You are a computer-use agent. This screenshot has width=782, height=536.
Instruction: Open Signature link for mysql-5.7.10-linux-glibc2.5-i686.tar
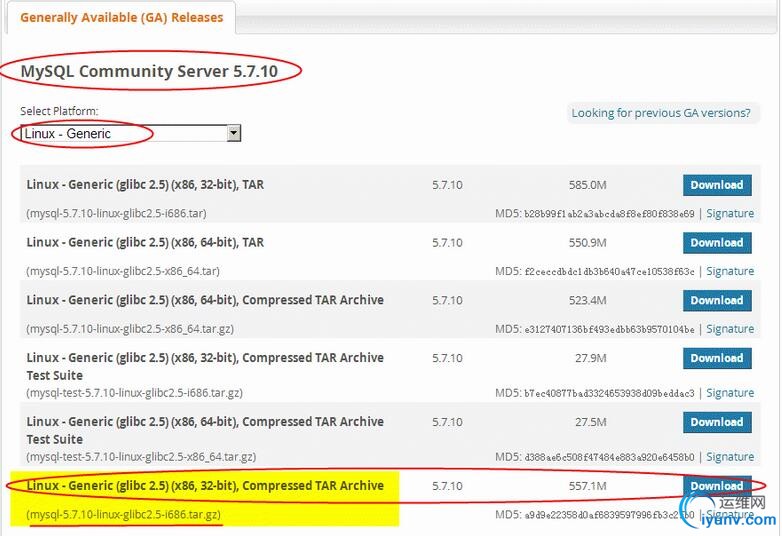click(730, 213)
